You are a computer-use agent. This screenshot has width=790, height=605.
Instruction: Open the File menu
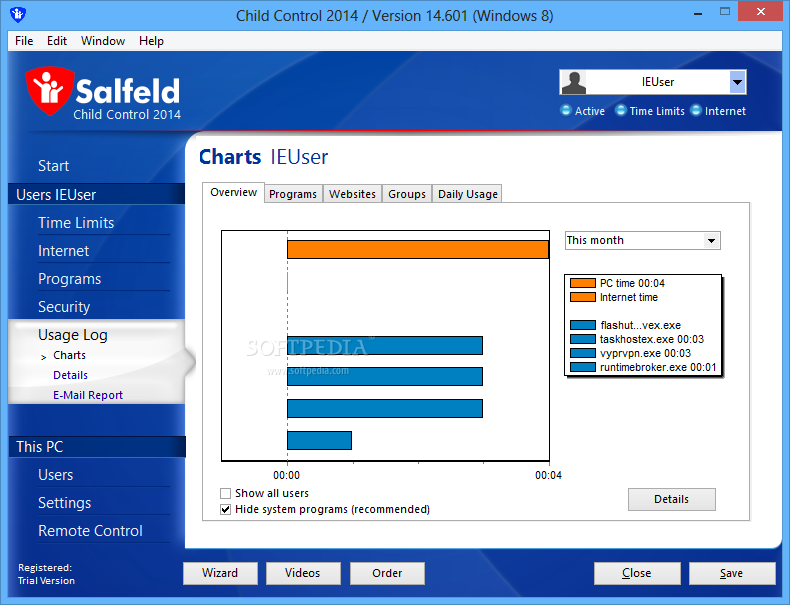[x=24, y=41]
